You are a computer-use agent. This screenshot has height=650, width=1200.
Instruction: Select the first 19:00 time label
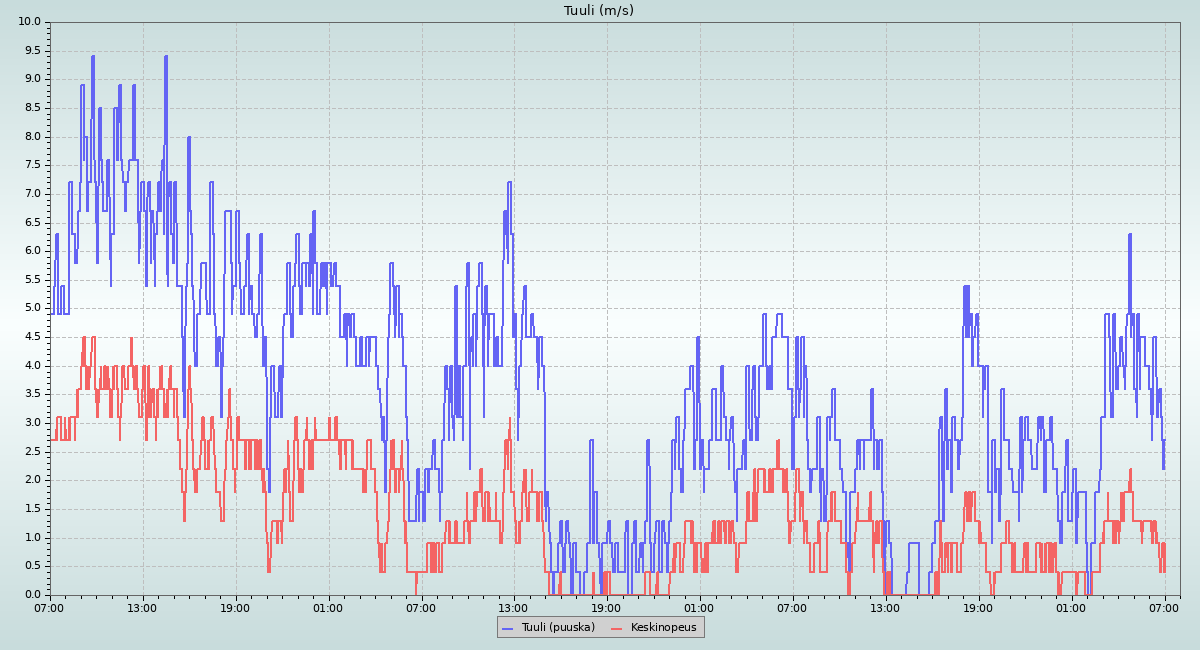point(236,607)
